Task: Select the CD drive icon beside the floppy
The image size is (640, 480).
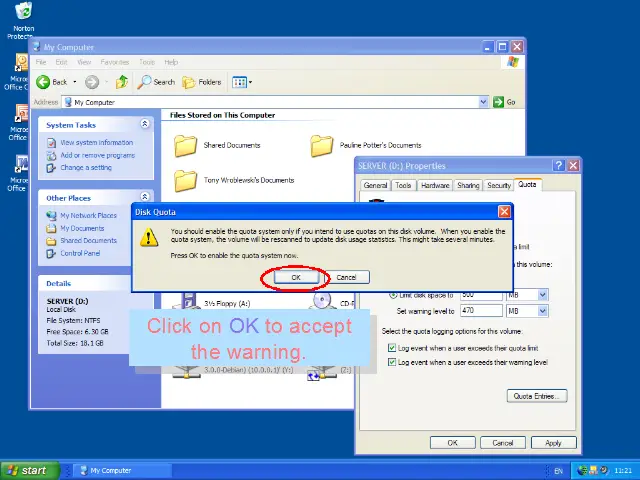Action: click(322, 301)
